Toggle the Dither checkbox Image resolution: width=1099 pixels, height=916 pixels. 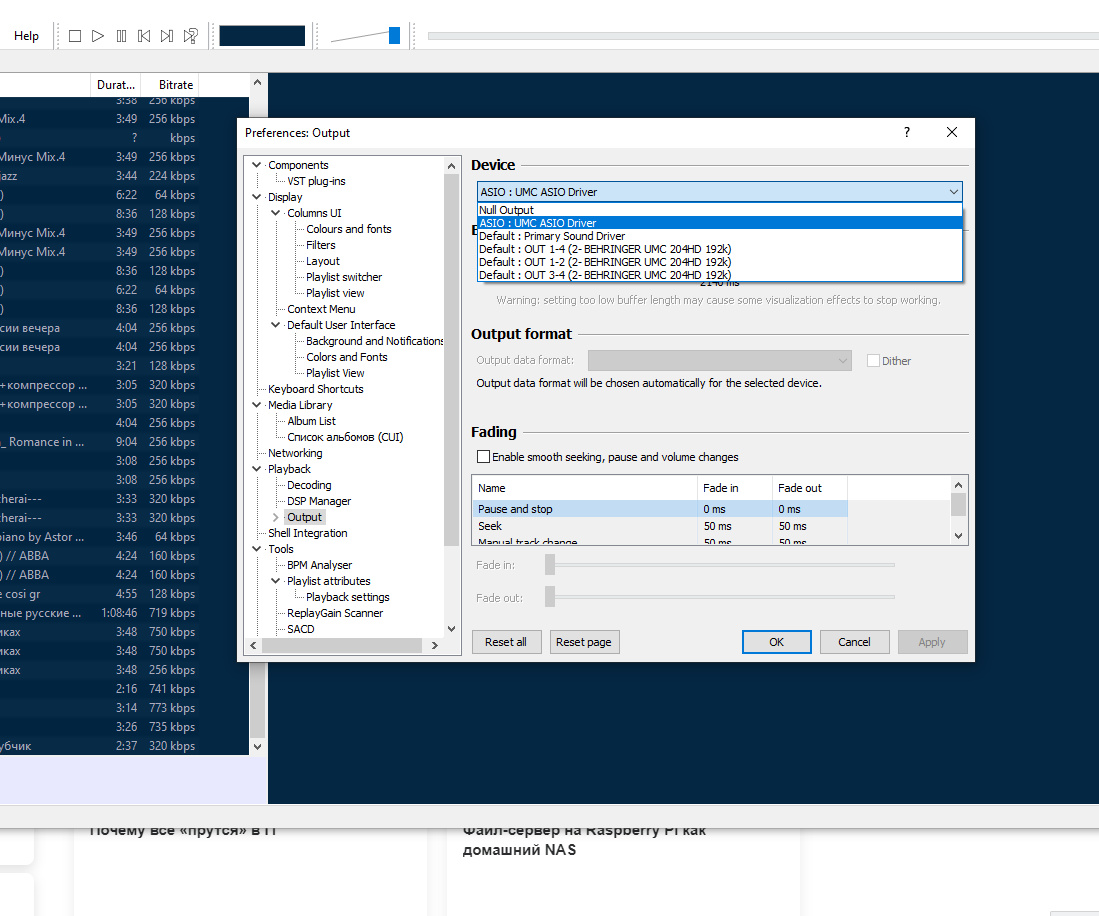click(x=873, y=361)
